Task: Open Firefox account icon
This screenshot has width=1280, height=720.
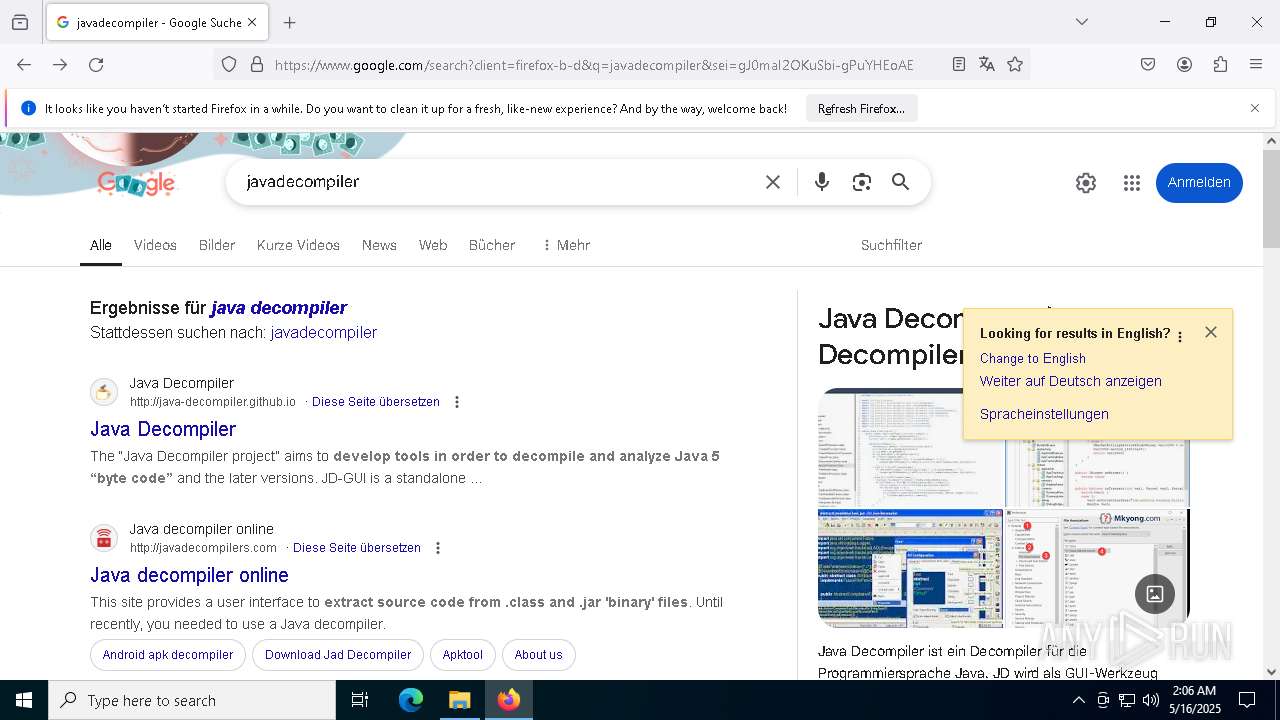Action: click(1184, 64)
